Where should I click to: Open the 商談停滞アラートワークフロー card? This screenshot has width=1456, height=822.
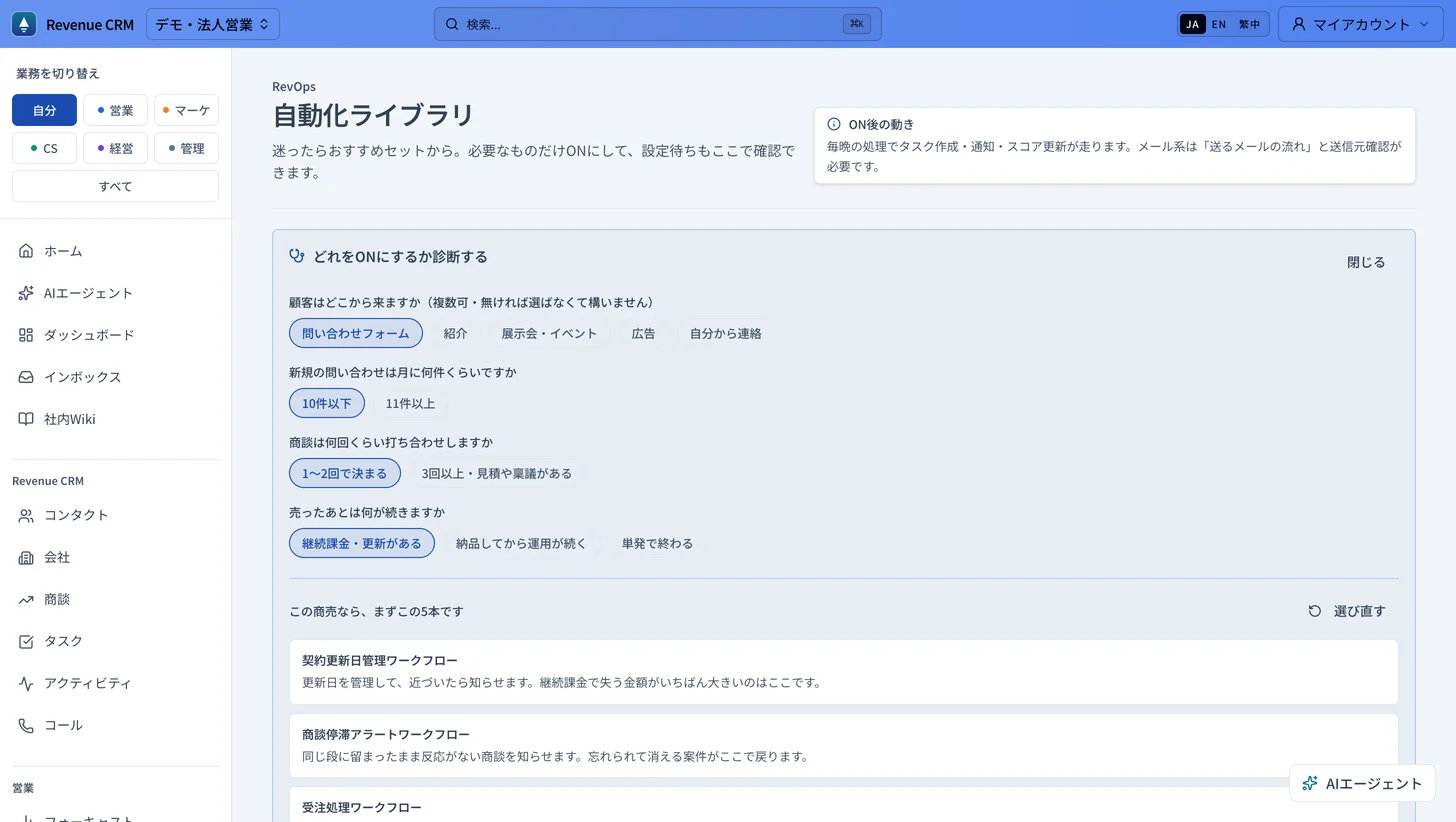click(843, 745)
